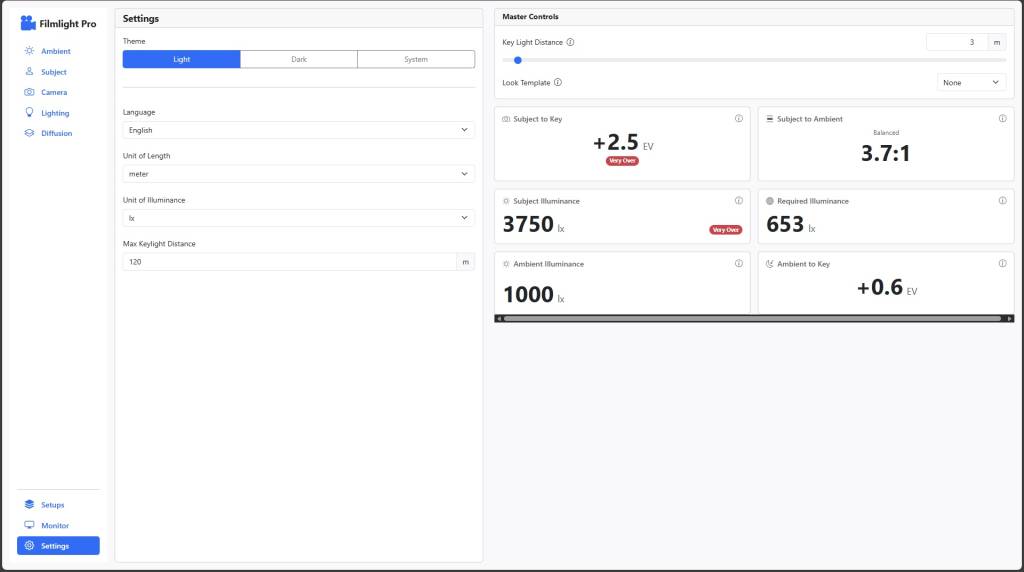Open the Settings page label
Viewport: 1024px width, 572px height.
click(55, 546)
